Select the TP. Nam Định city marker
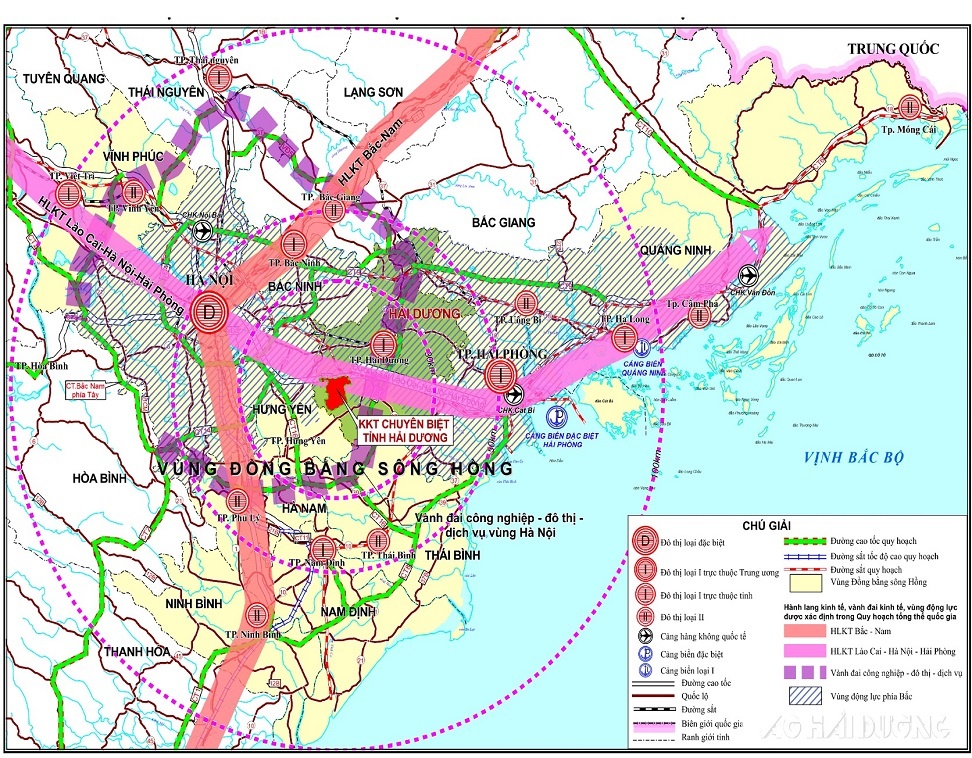Screen dimensions: 972x758 tap(323, 549)
